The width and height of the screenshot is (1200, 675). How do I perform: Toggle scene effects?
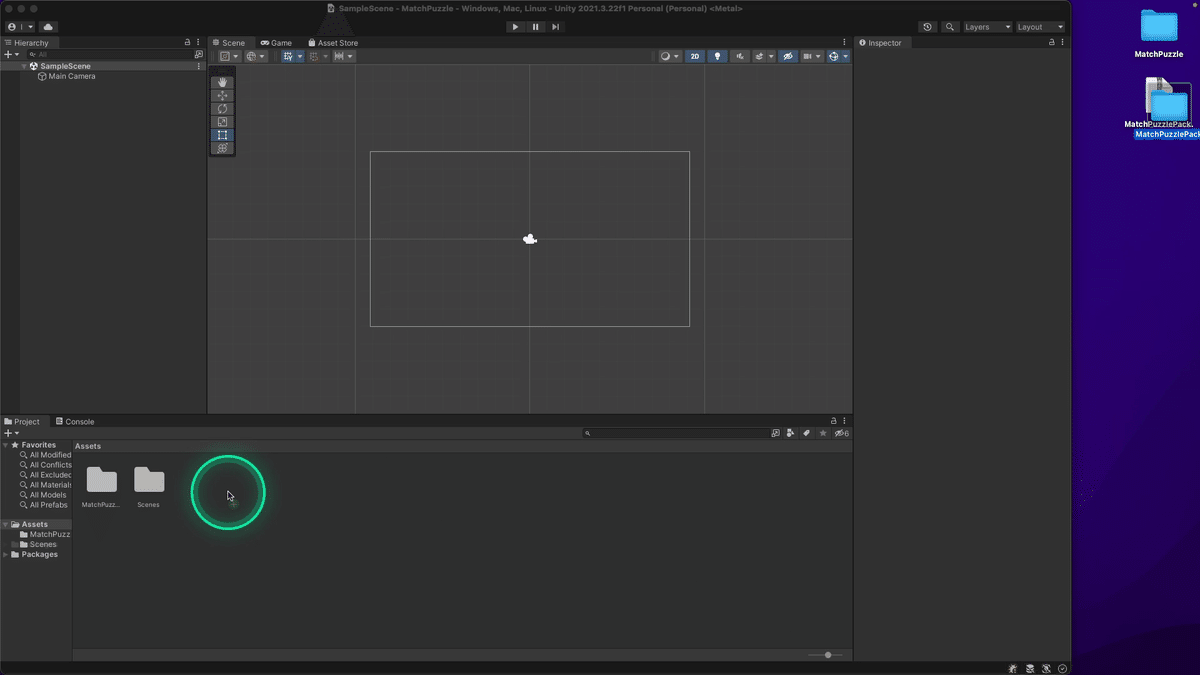pos(760,56)
